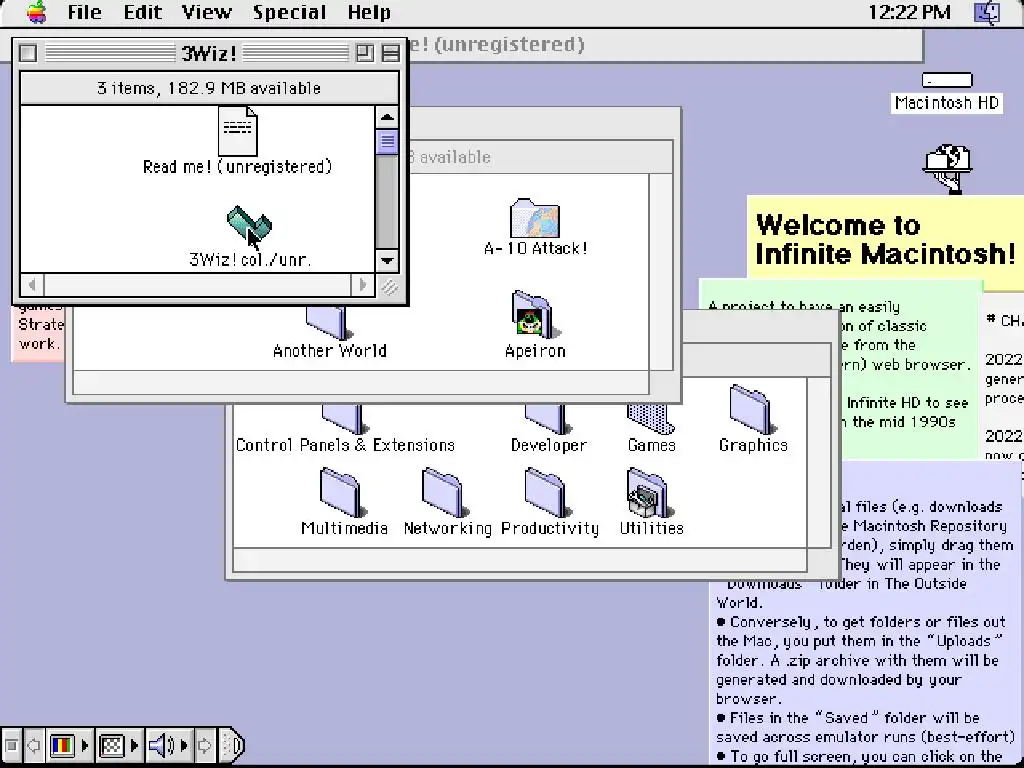The width and height of the screenshot is (1024, 768).
Task: Toggle the 3Wiz! window collapse box
Action: 391,53
